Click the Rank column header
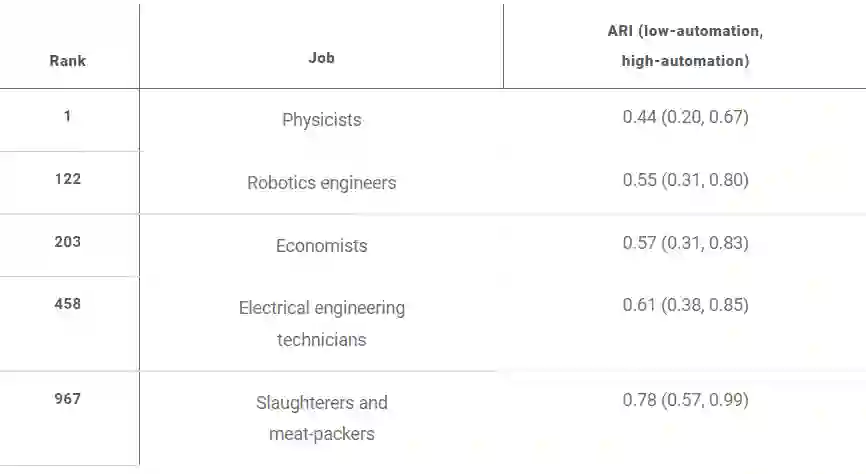This screenshot has width=866, height=474. 68,61
